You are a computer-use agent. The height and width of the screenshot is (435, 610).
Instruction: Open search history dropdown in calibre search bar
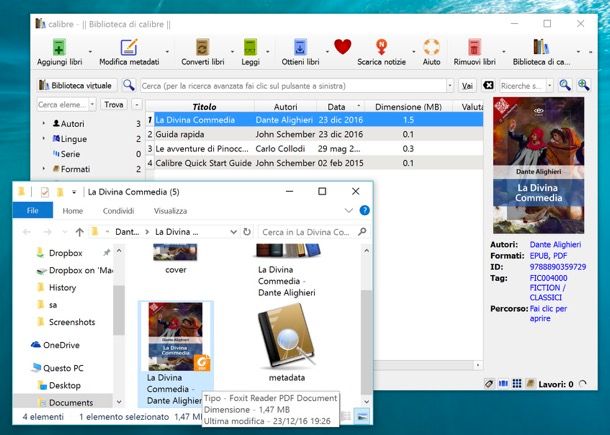(x=450, y=85)
